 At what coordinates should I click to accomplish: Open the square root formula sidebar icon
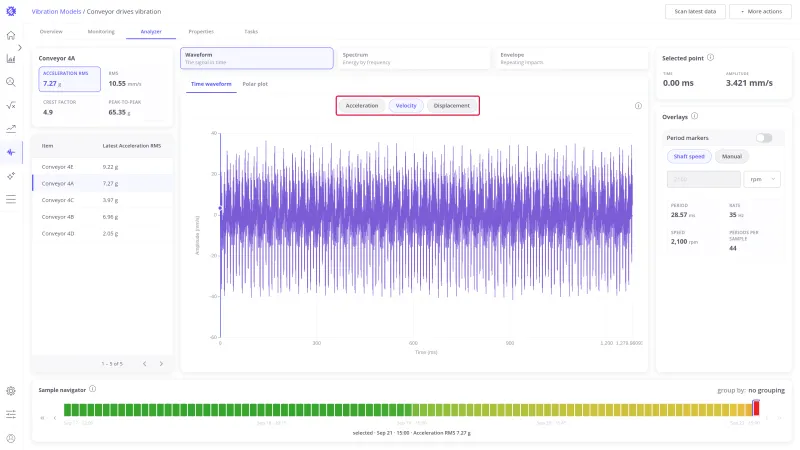click(11, 106)
